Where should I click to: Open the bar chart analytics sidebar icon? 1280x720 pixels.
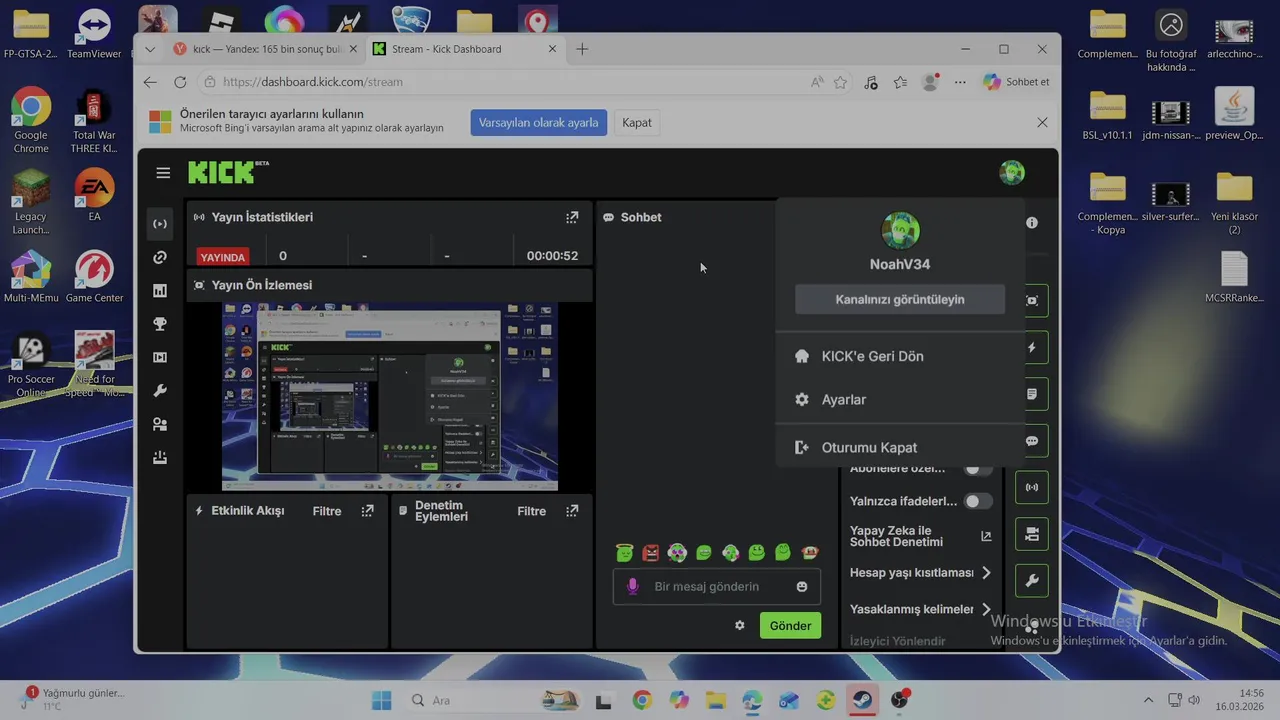tap(160, 291)
